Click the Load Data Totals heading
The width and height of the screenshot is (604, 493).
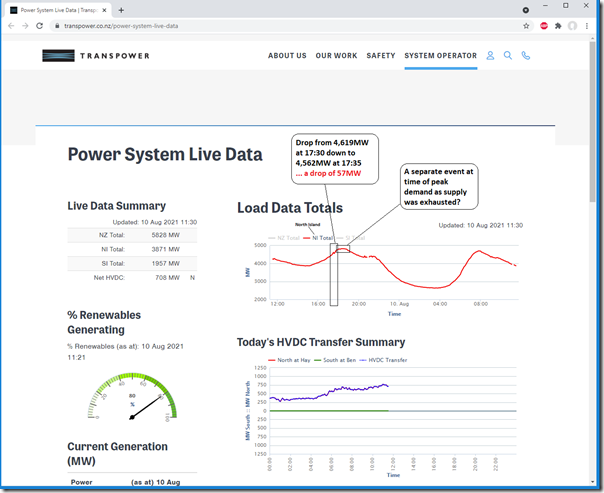[x=290, y=208]
